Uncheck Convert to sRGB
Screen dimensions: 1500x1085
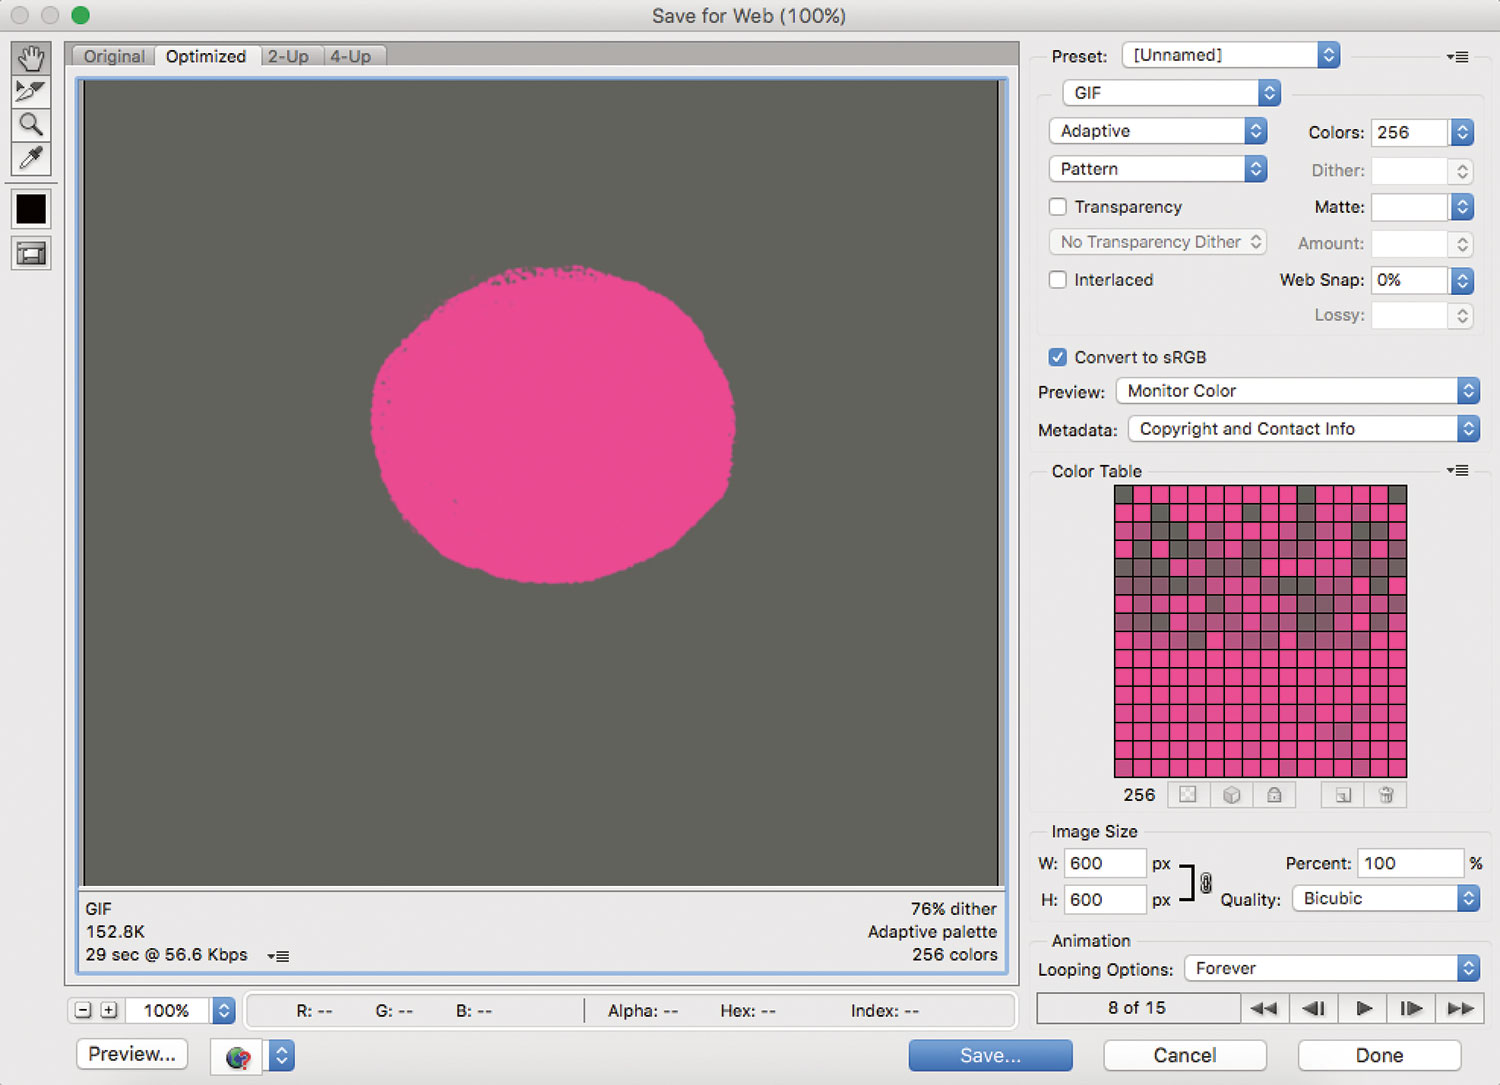click(x=1057, y=357)
